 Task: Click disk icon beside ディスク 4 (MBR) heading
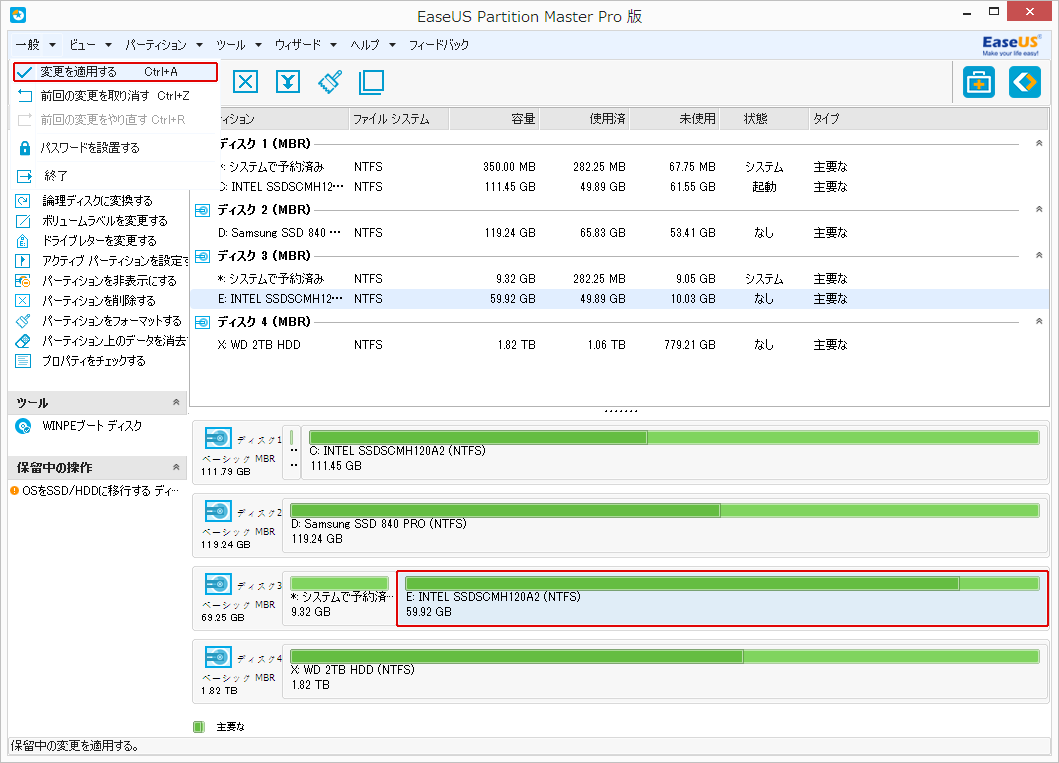point(203,322)
